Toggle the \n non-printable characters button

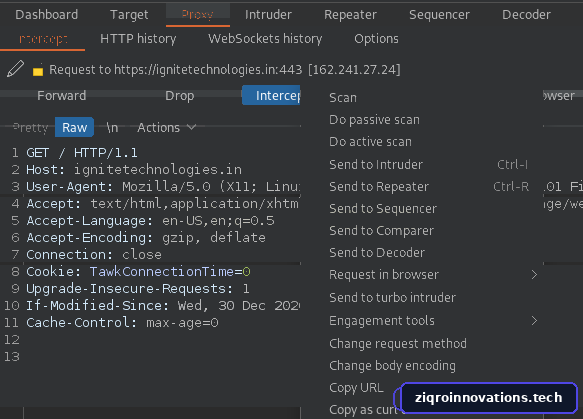[112, 128]
